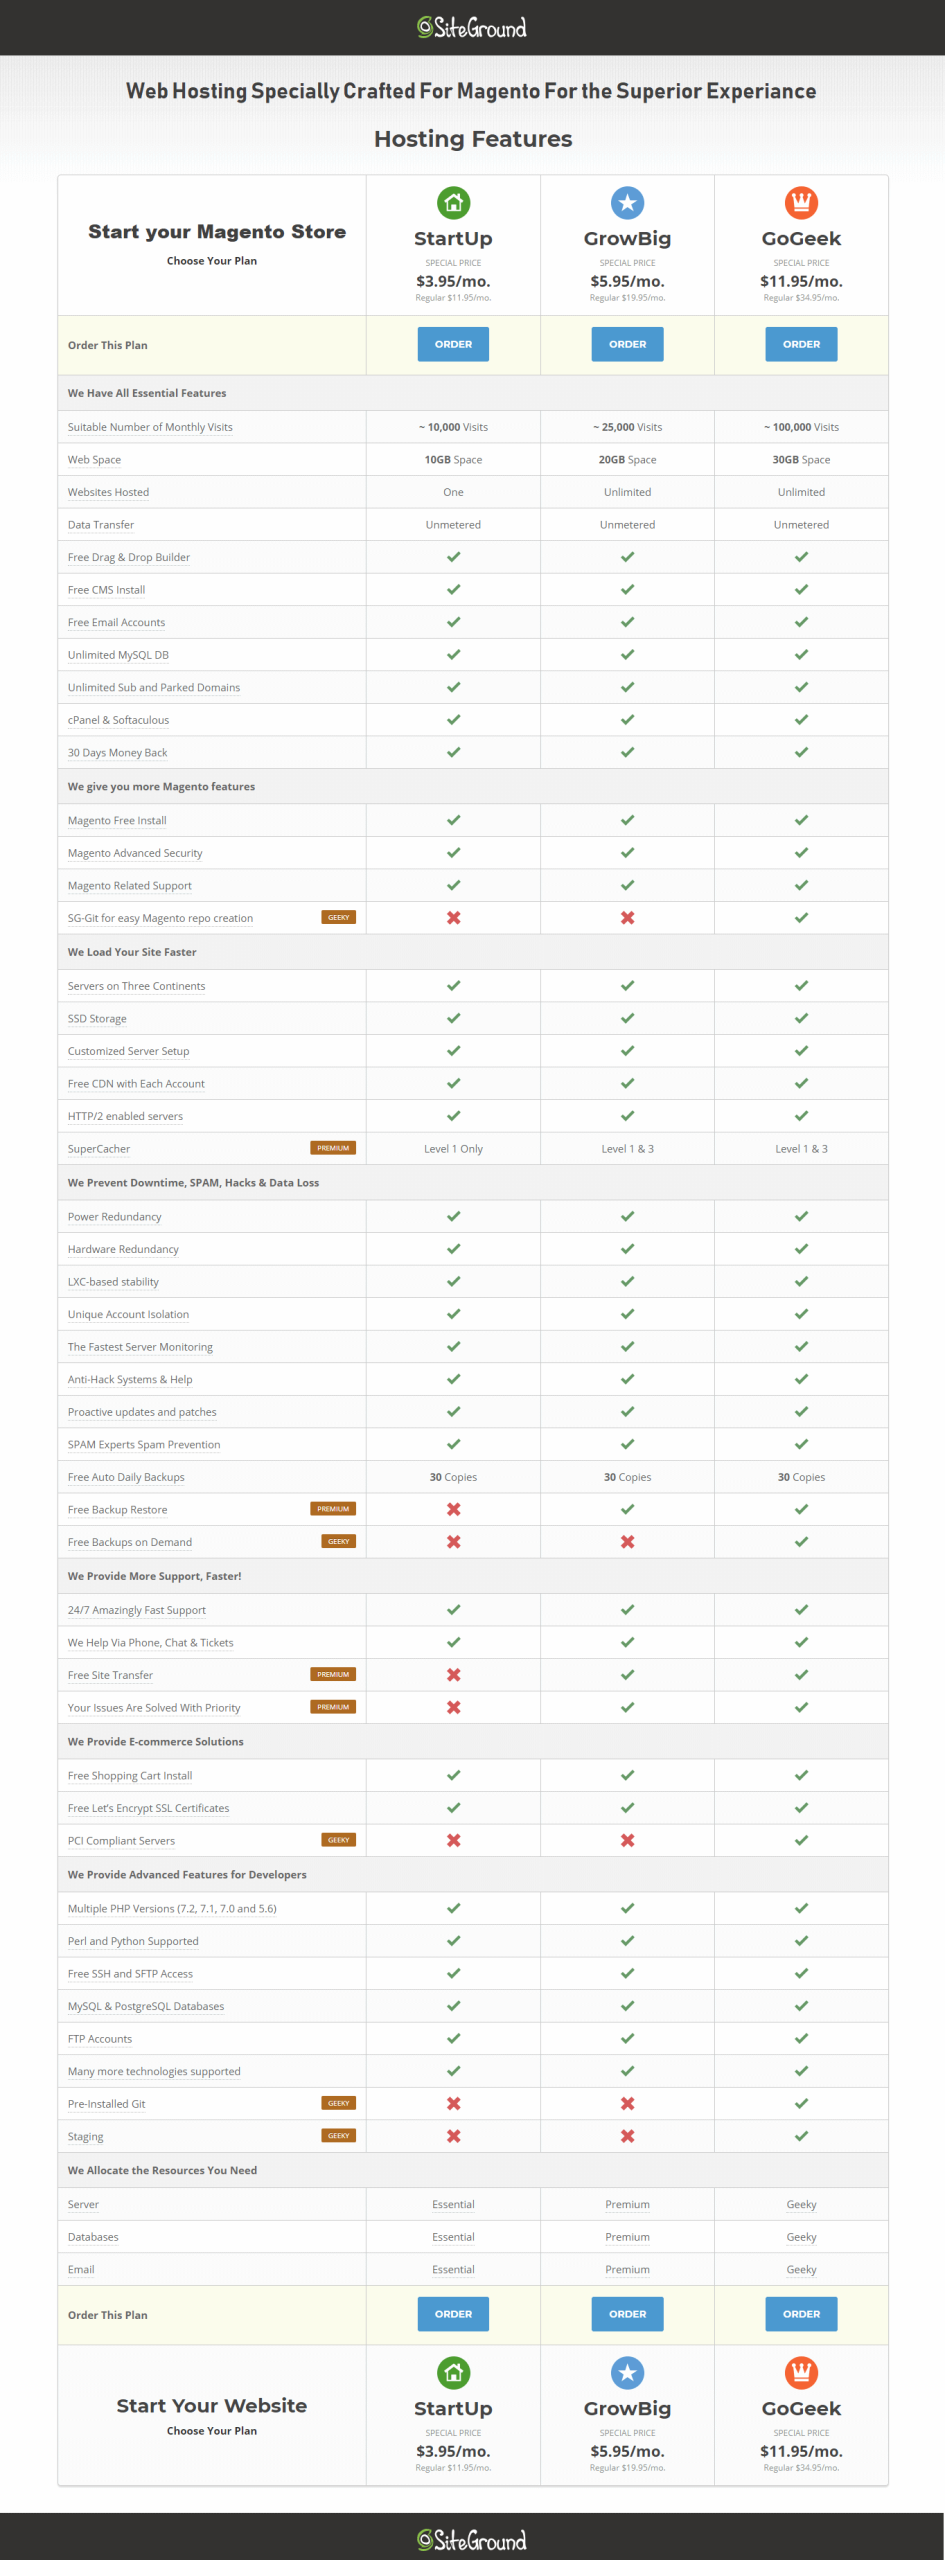Image resolution: width=945 pixels, height=2560 pixels.
Task: Click the GEEKY badge beside SG-Git row
Action: [338, 917]
